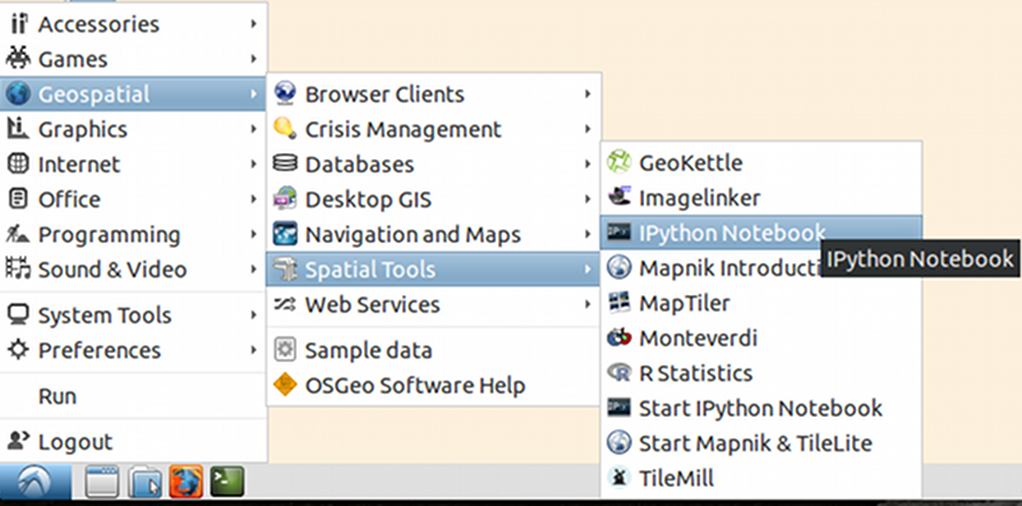Expand the Accessories submenu arrow

point(255,24)
